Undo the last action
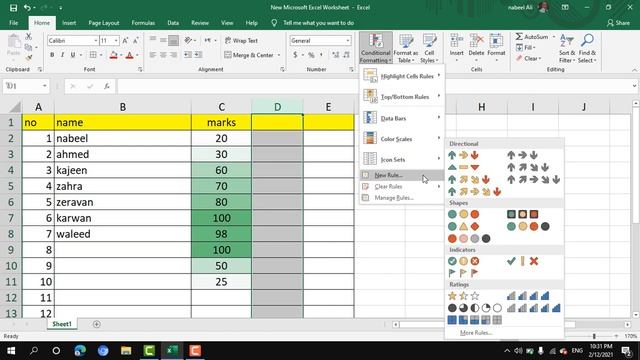Image resolution: width=640 pixels, height=360 pixels. (27, 8)
